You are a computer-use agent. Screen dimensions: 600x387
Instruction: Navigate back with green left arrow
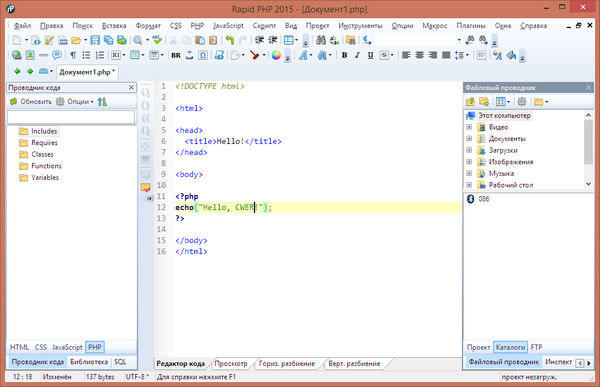[x=17, y=71]
